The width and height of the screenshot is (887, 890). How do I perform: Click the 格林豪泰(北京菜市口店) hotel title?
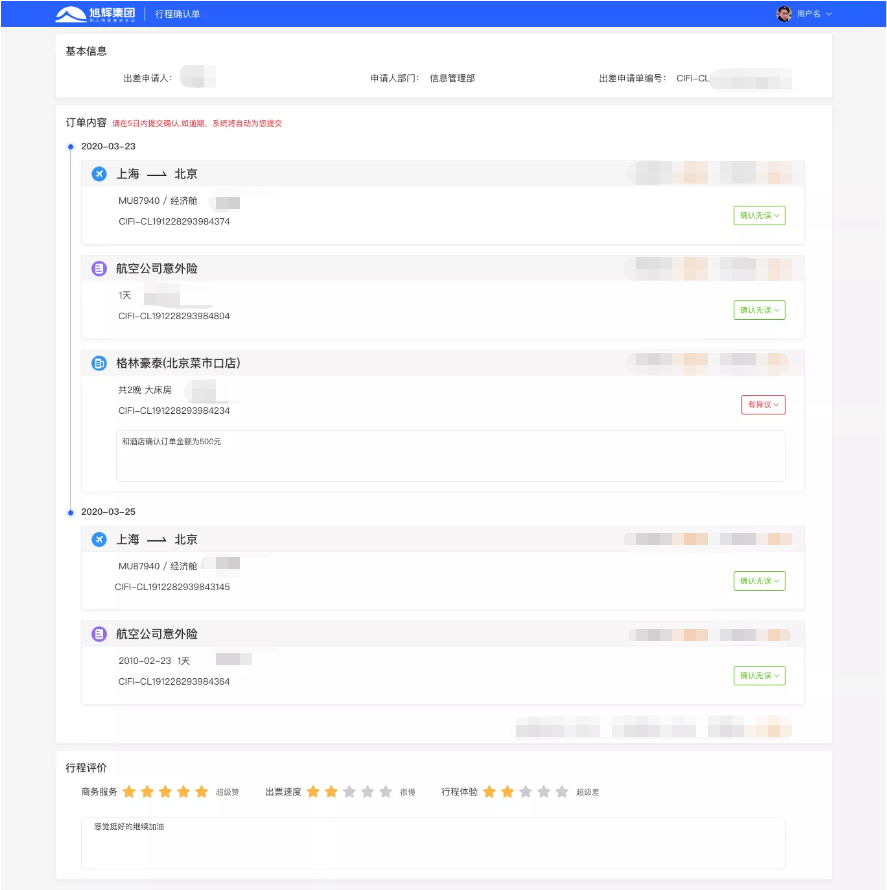click(x=178, y=363)
